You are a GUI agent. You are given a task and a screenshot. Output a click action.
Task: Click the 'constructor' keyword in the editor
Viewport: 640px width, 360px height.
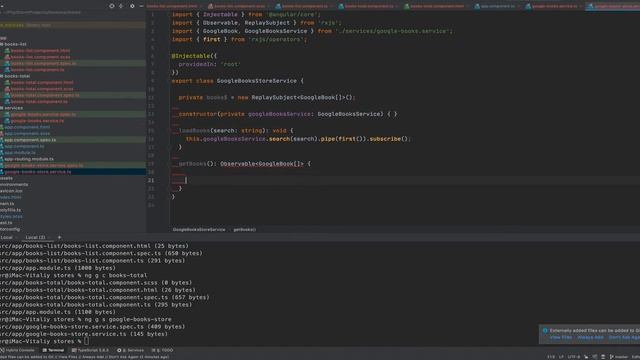198,114
